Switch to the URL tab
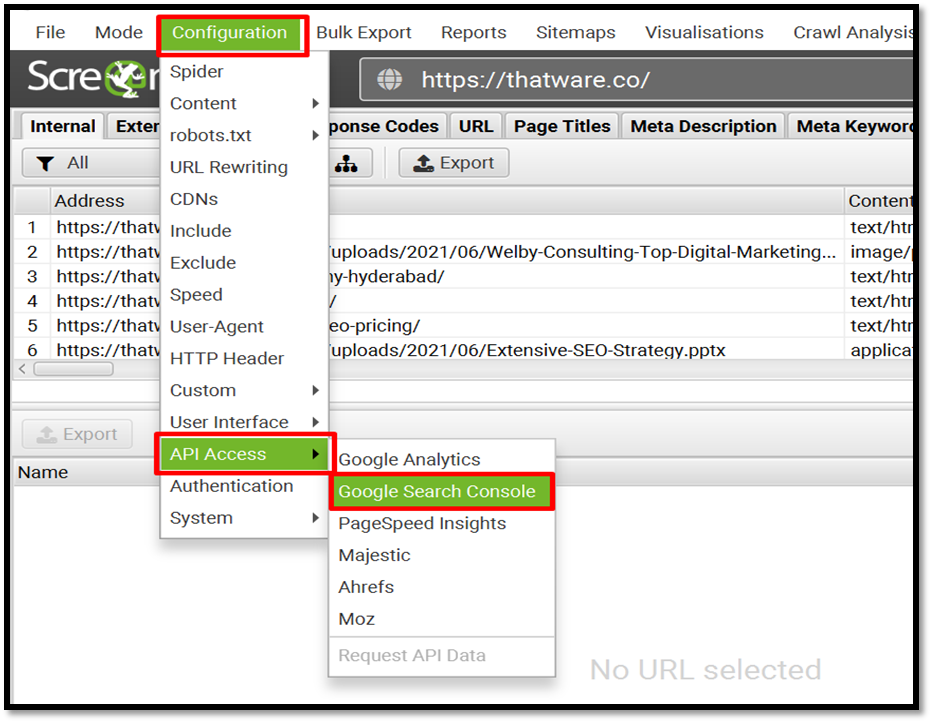This screenshot has height=723, width=932. 476,126
